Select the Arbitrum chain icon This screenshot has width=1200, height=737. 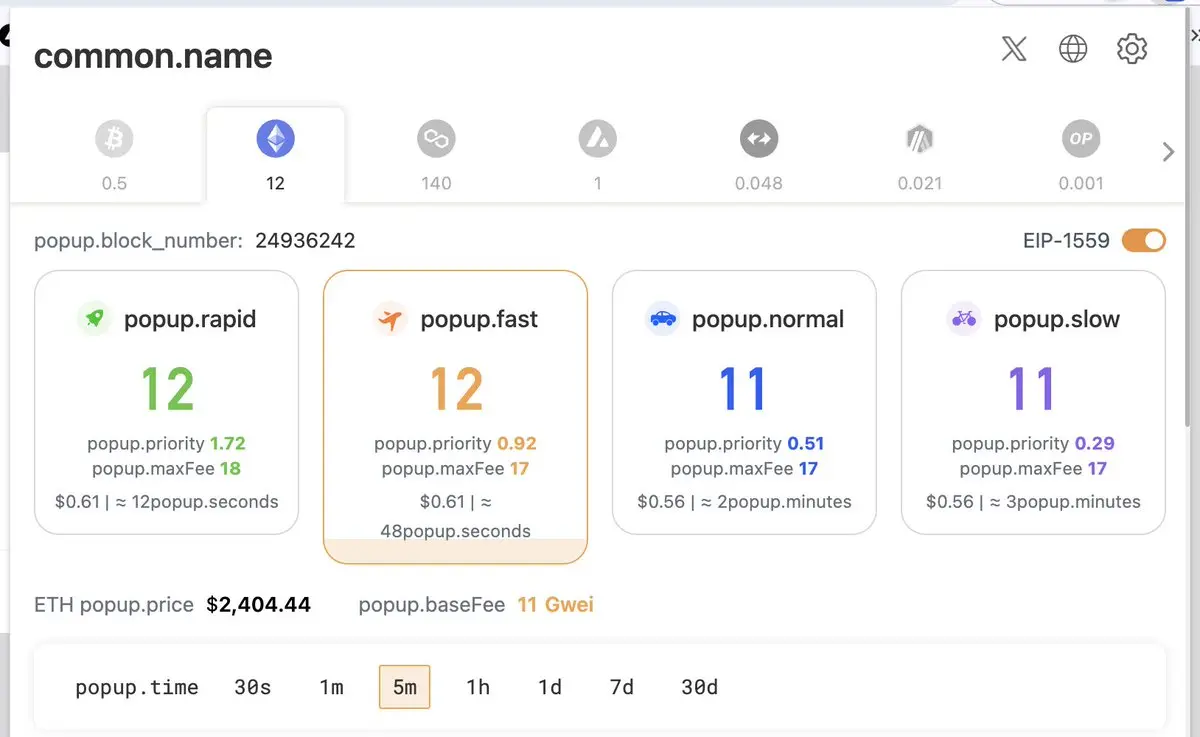(x=919, y=139)
